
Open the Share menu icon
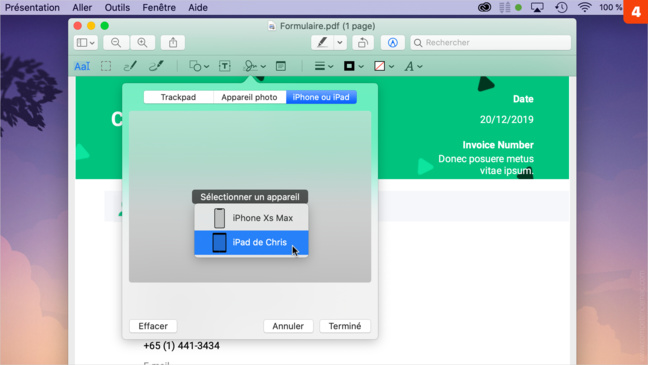173,43
